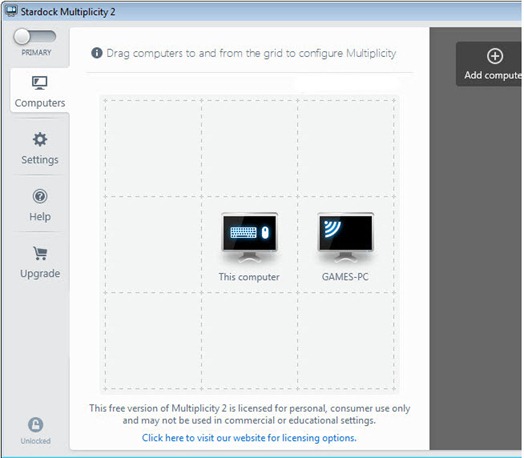The height and width of the screenshot is (458, 524).
Task: Click the info icon beside drag instructions
Action: (x=97, y=53)
